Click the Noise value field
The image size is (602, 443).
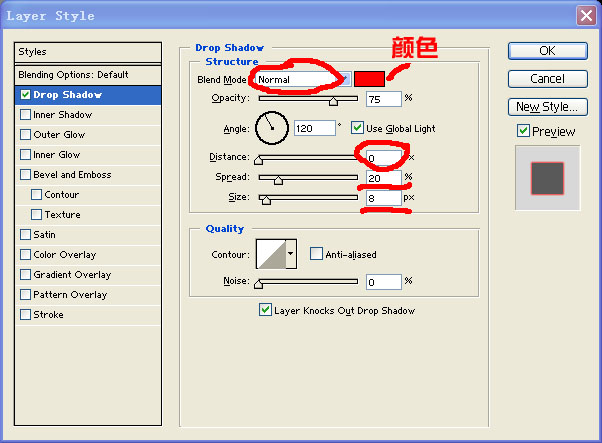click(x=384, y=282)
